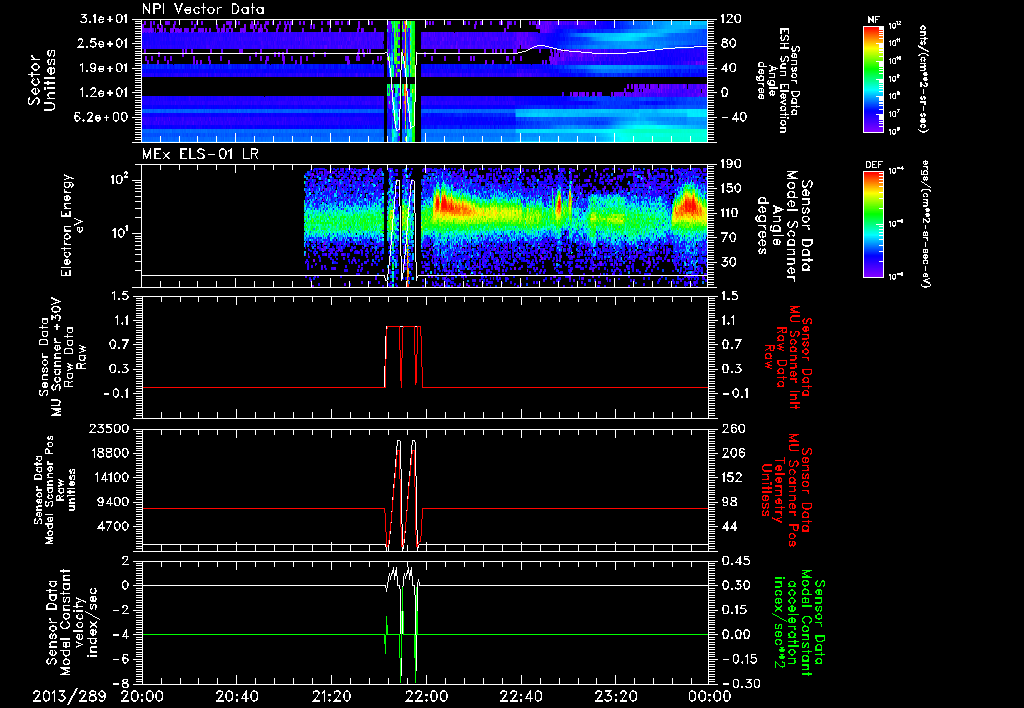The height and width of the screenshot is (708, 1024).
Task: Click the "Sector Unitless" axis title
Action: (42, 80)
